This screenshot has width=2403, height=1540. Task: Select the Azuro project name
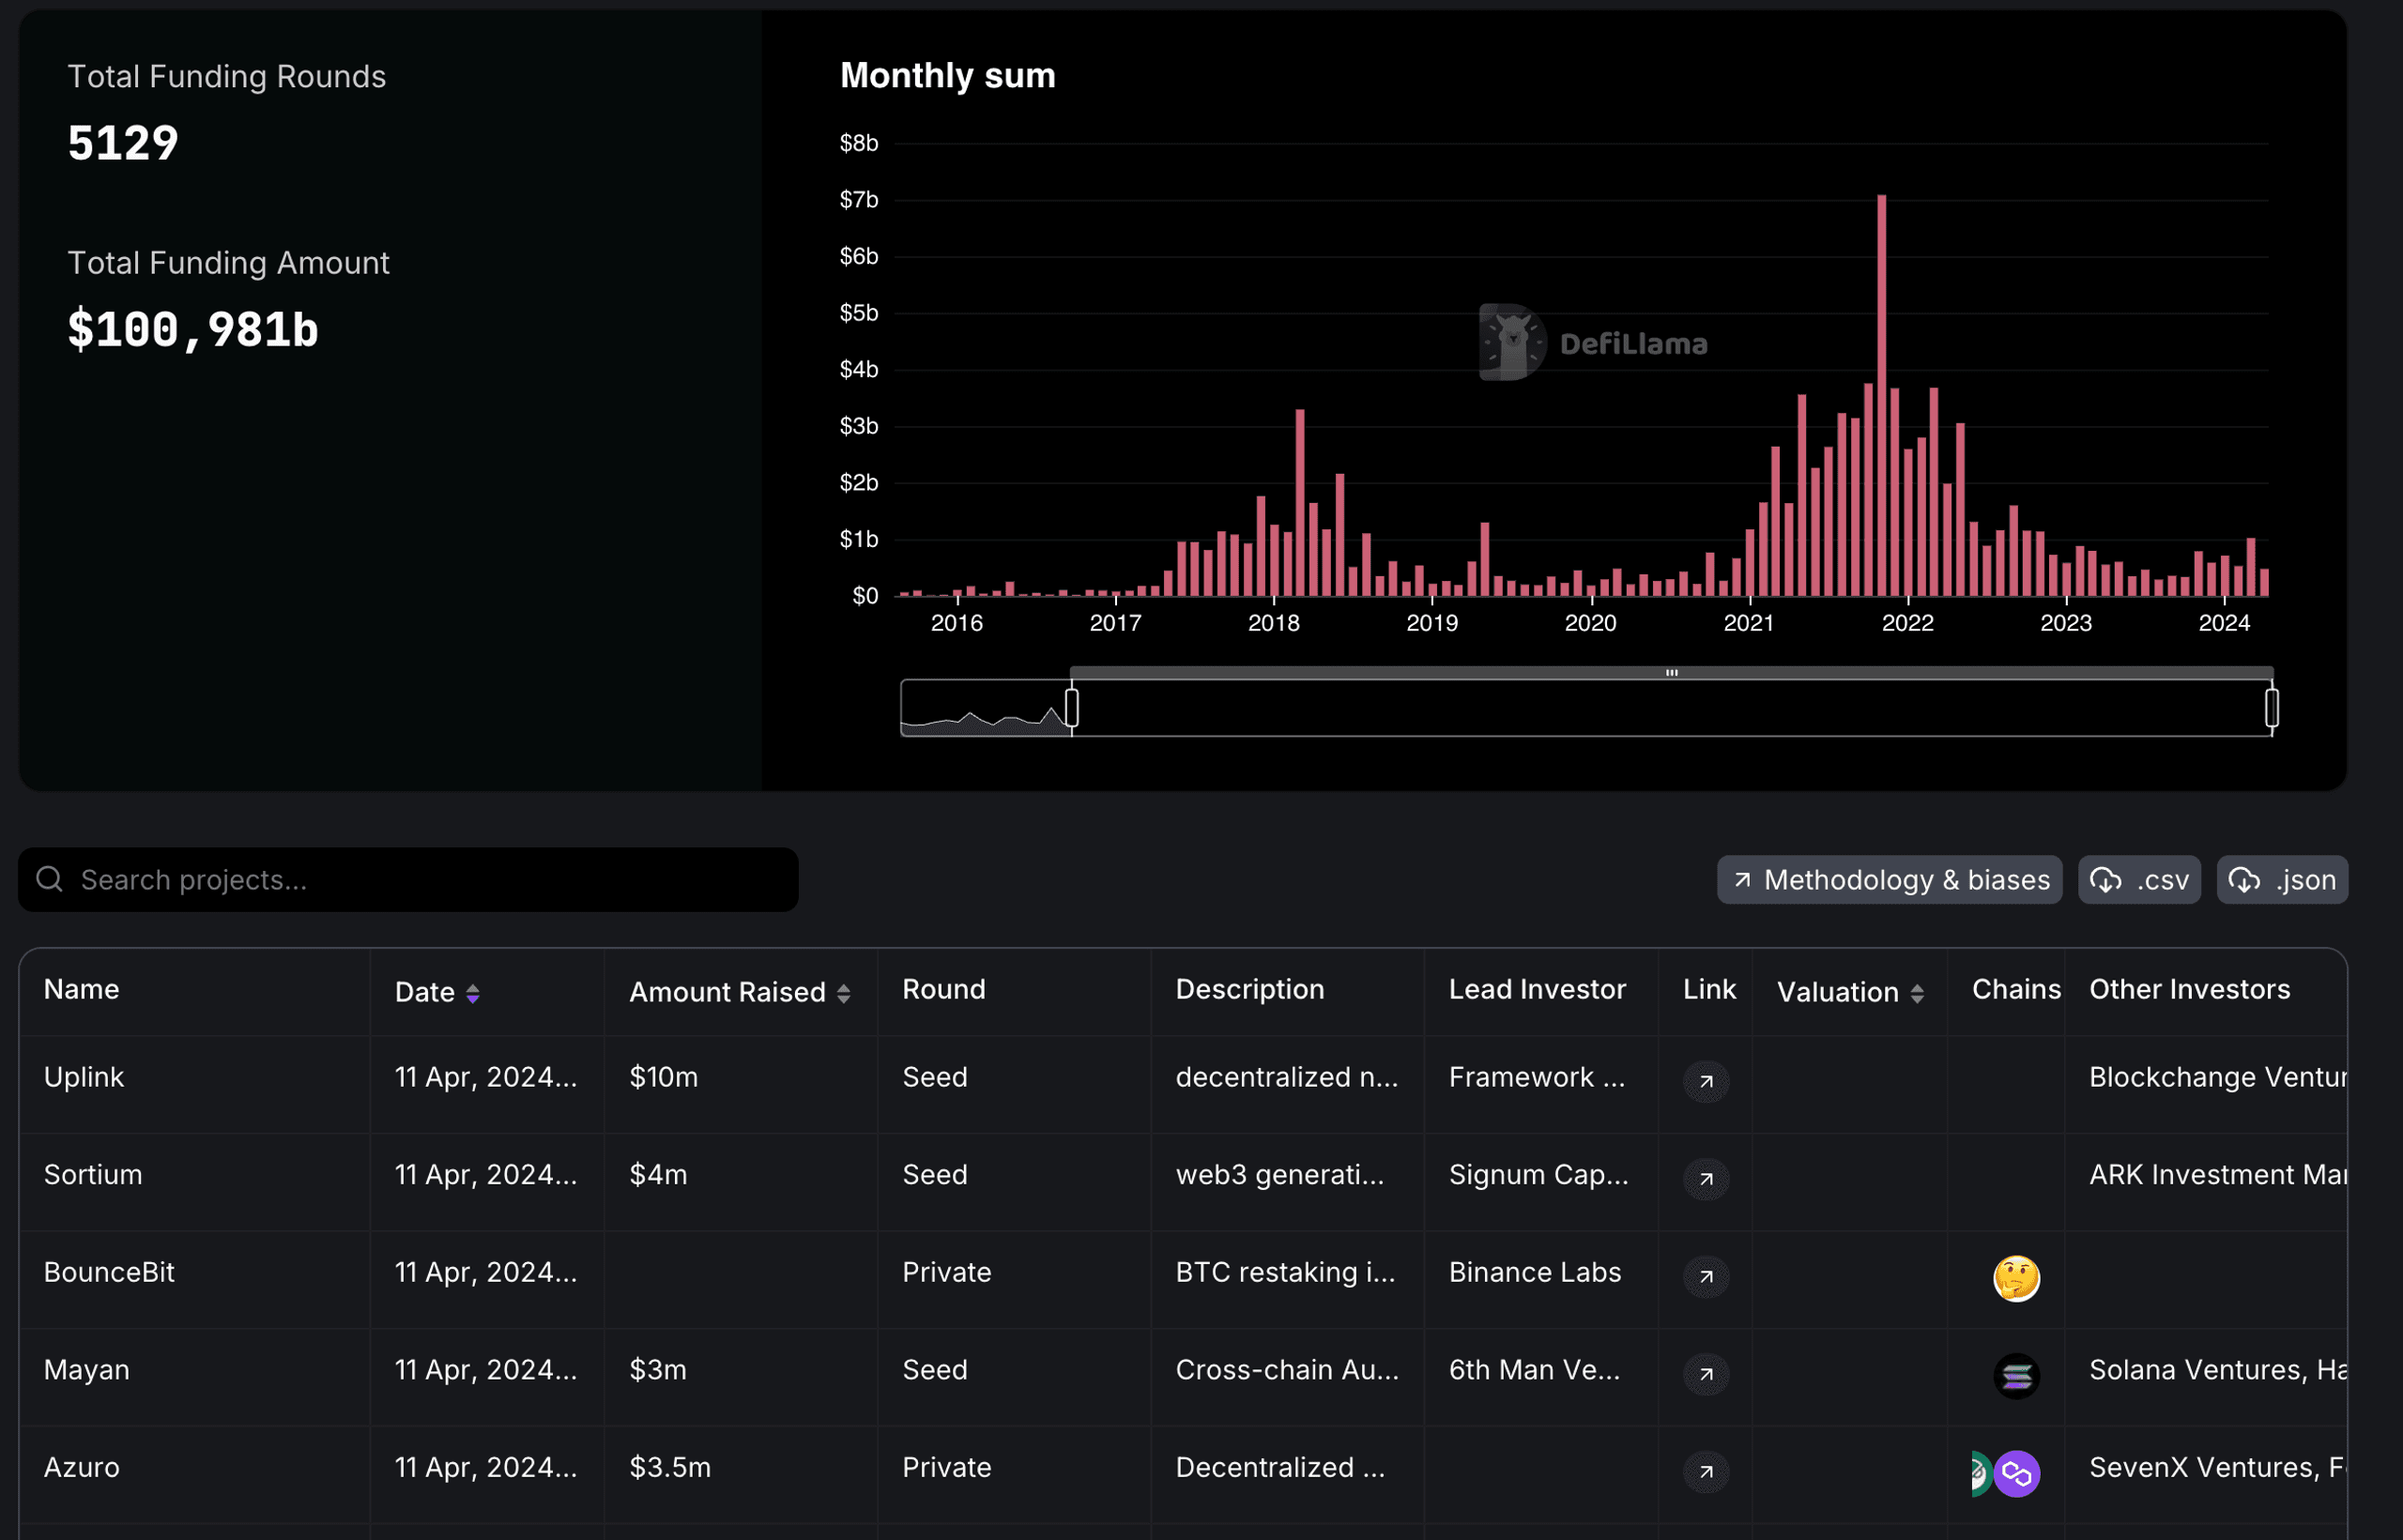[x=82, y=1467]
